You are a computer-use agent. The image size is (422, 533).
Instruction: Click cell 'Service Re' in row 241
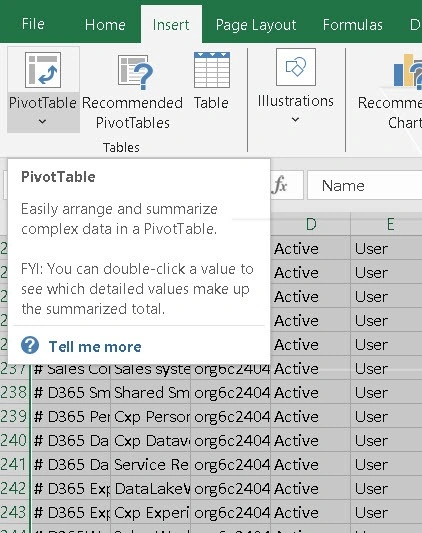(151, 464)
